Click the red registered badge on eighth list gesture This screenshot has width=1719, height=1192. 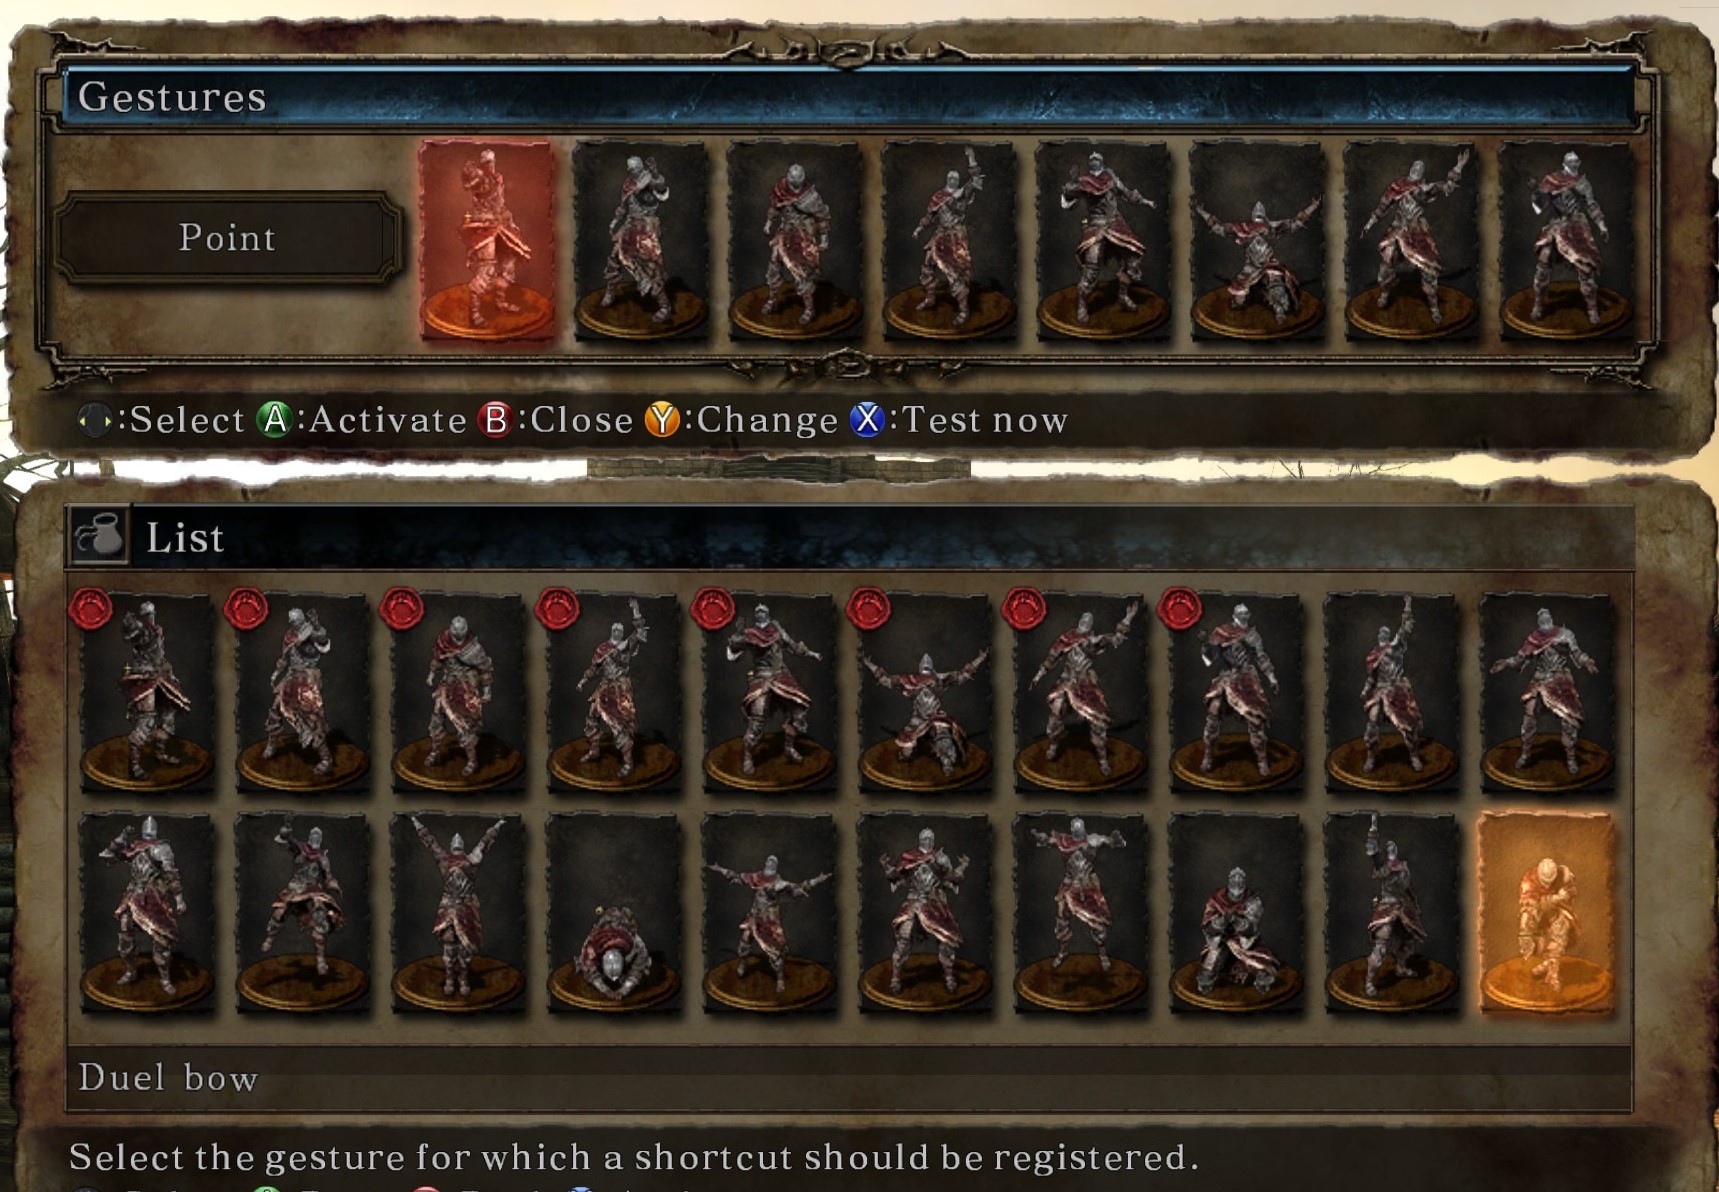(x=1180, y=609)
